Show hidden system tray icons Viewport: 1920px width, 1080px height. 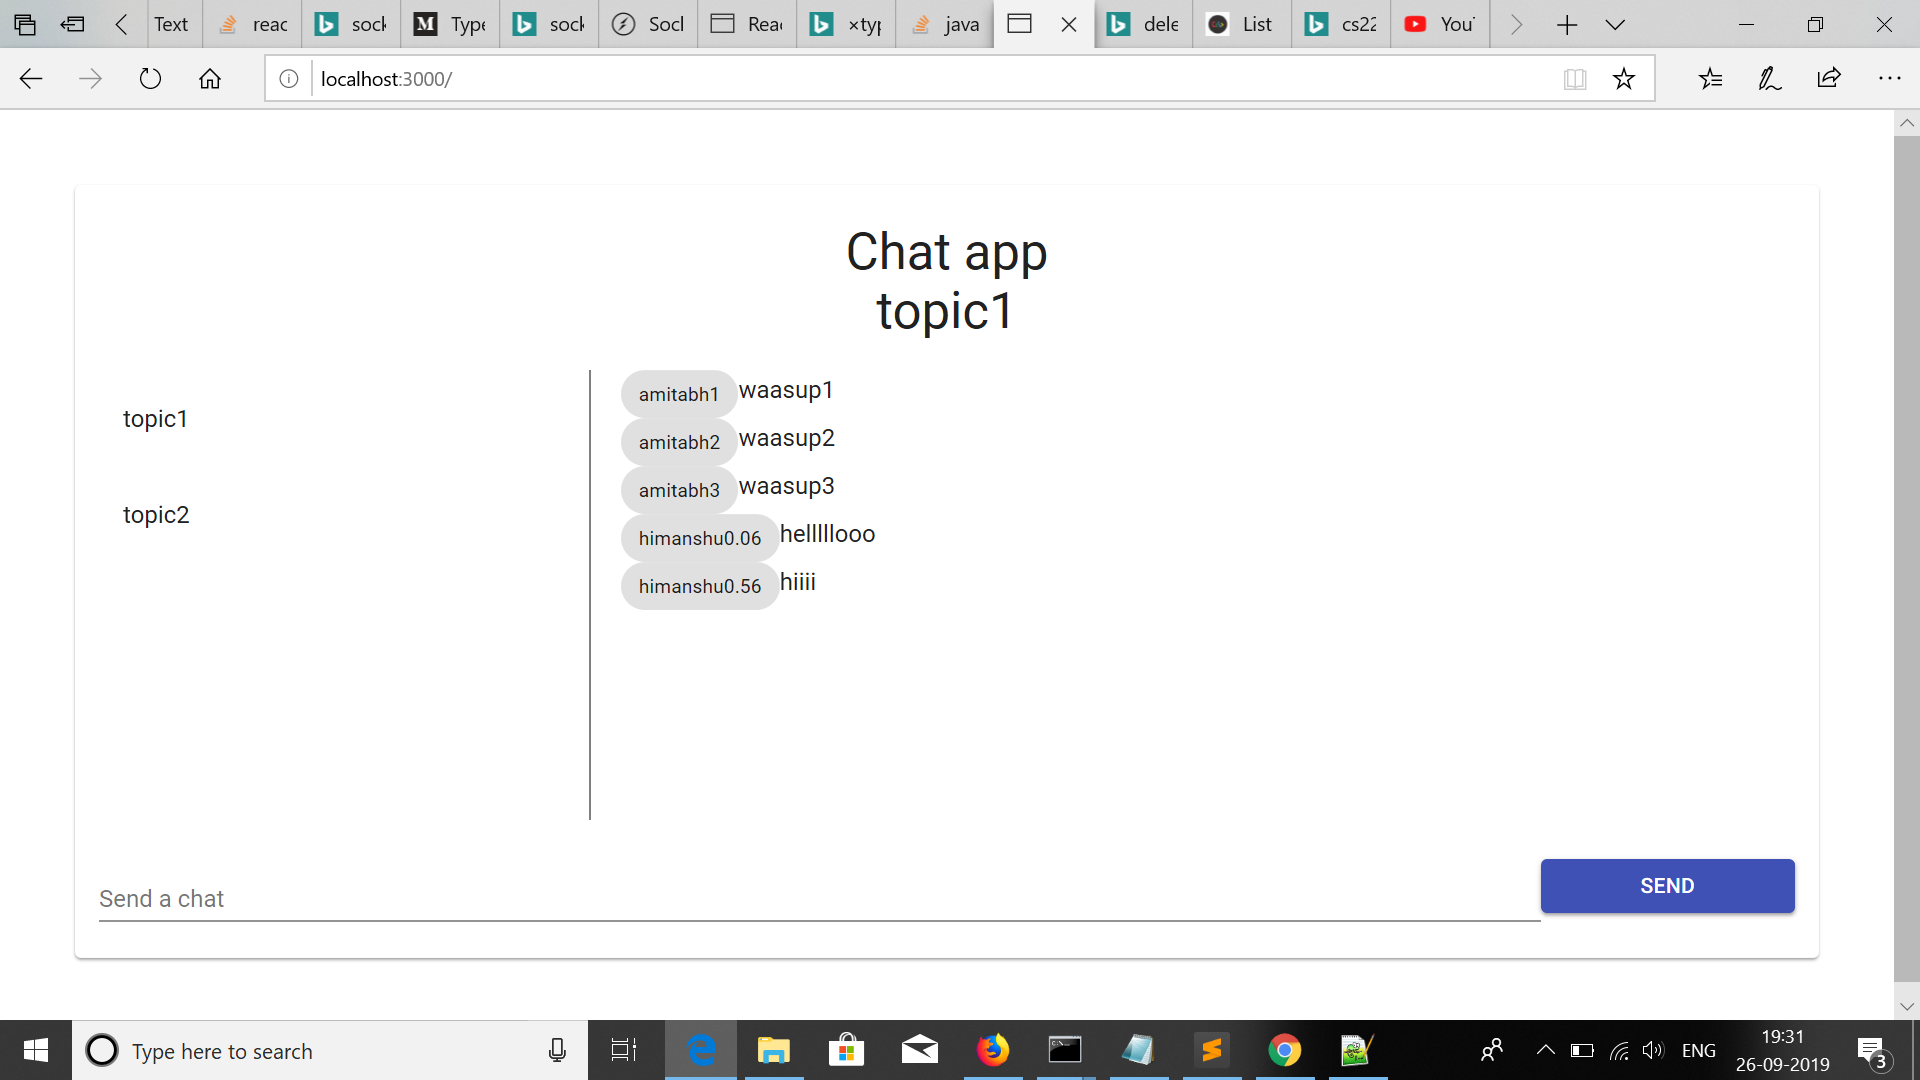point(1545,1050)
